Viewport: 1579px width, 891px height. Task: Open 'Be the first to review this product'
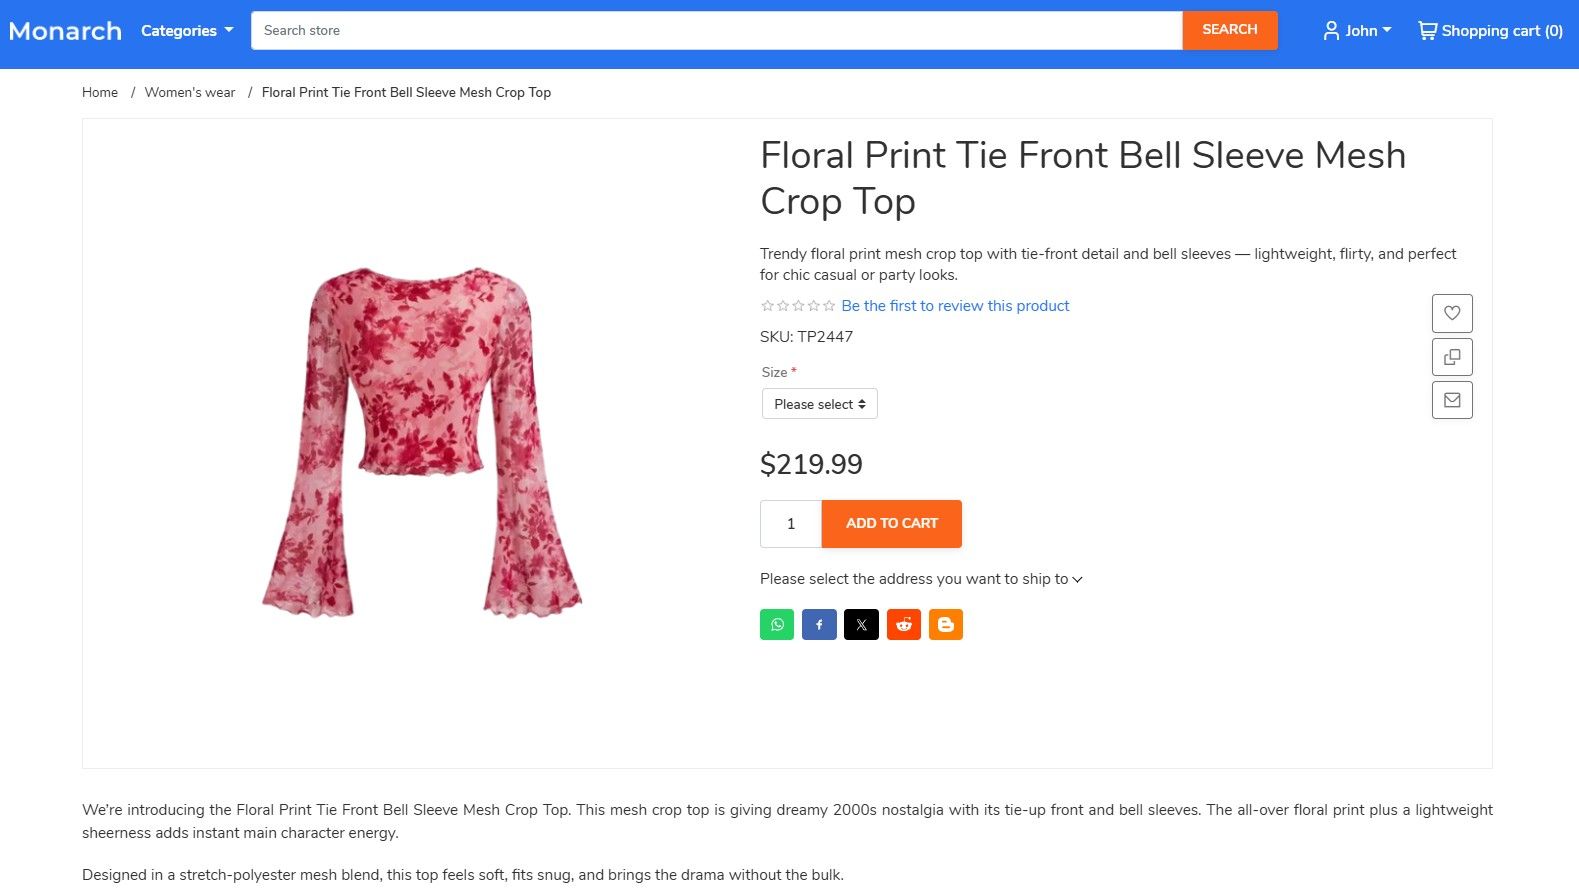pyautogui.click(x=954, y=305)
